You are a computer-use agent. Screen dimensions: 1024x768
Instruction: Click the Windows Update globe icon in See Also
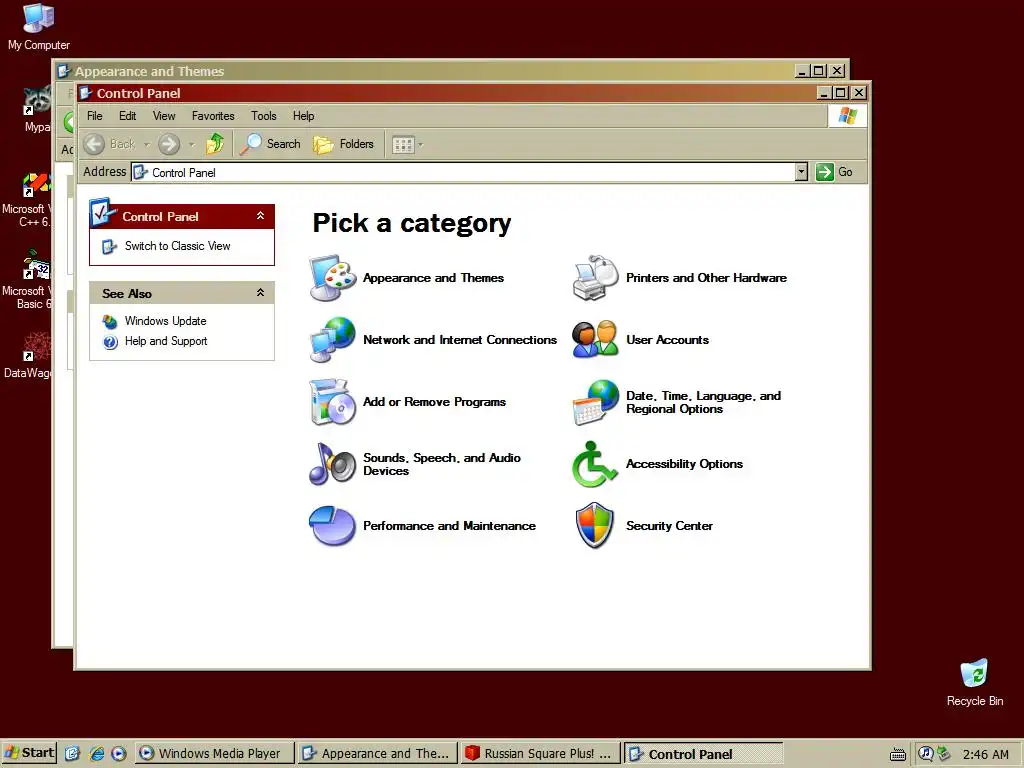pyautogui.click(x=110, y=321)
